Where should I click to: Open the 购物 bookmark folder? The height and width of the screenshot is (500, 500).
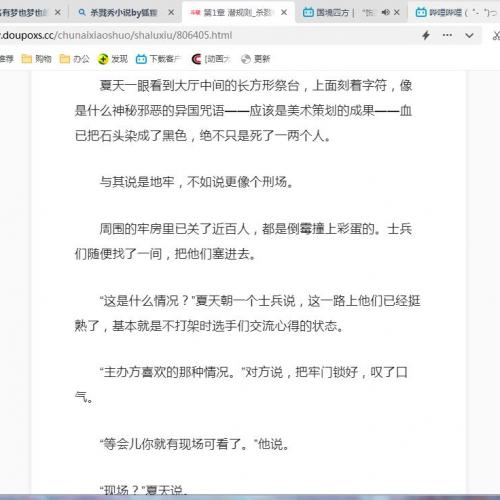pyautogui.click(x=37, y=59)
